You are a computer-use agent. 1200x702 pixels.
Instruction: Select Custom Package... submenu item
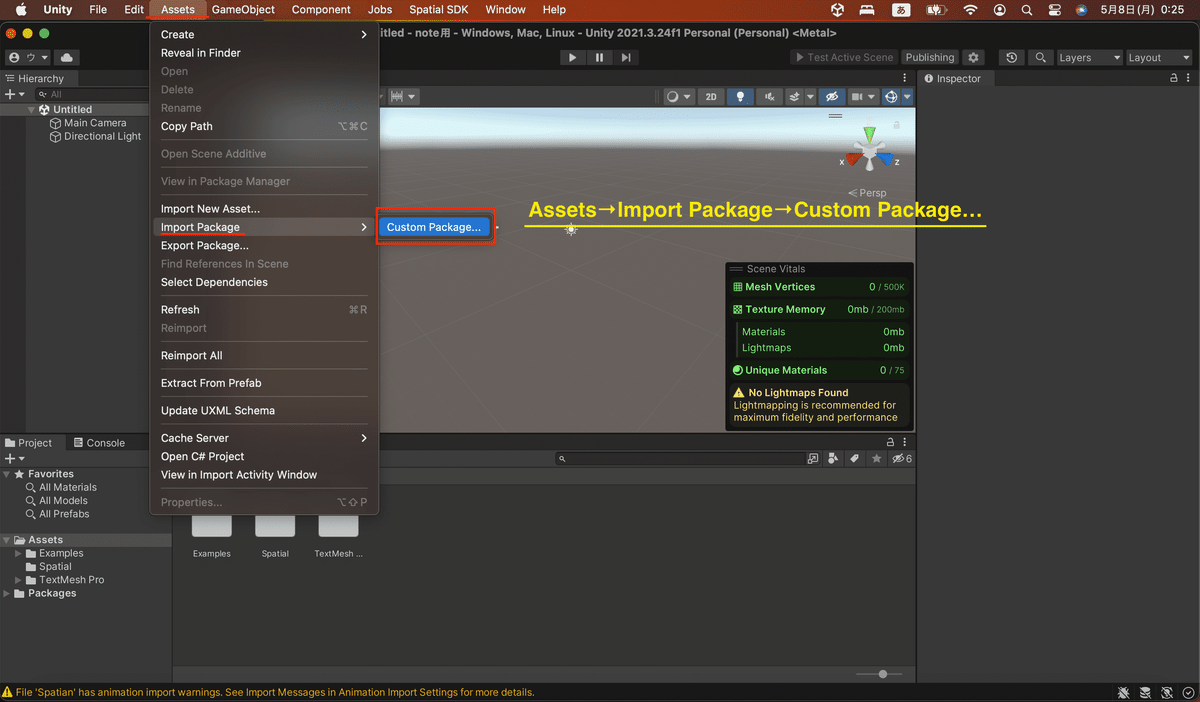click(x=434, y=227)
